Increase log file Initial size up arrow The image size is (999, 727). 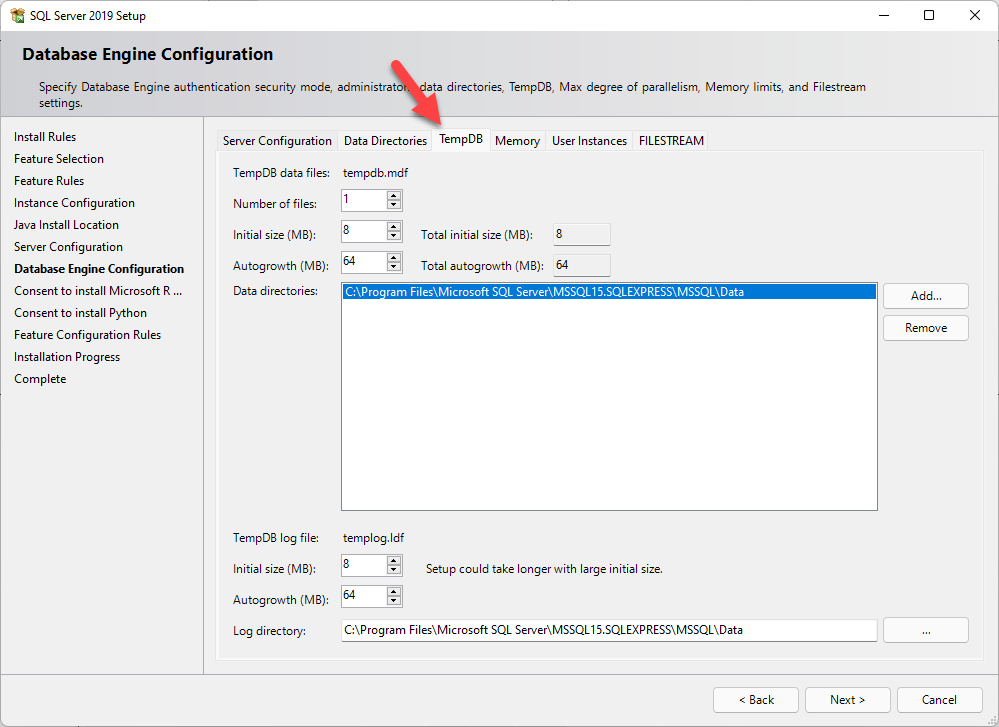[x=394, y=560]
